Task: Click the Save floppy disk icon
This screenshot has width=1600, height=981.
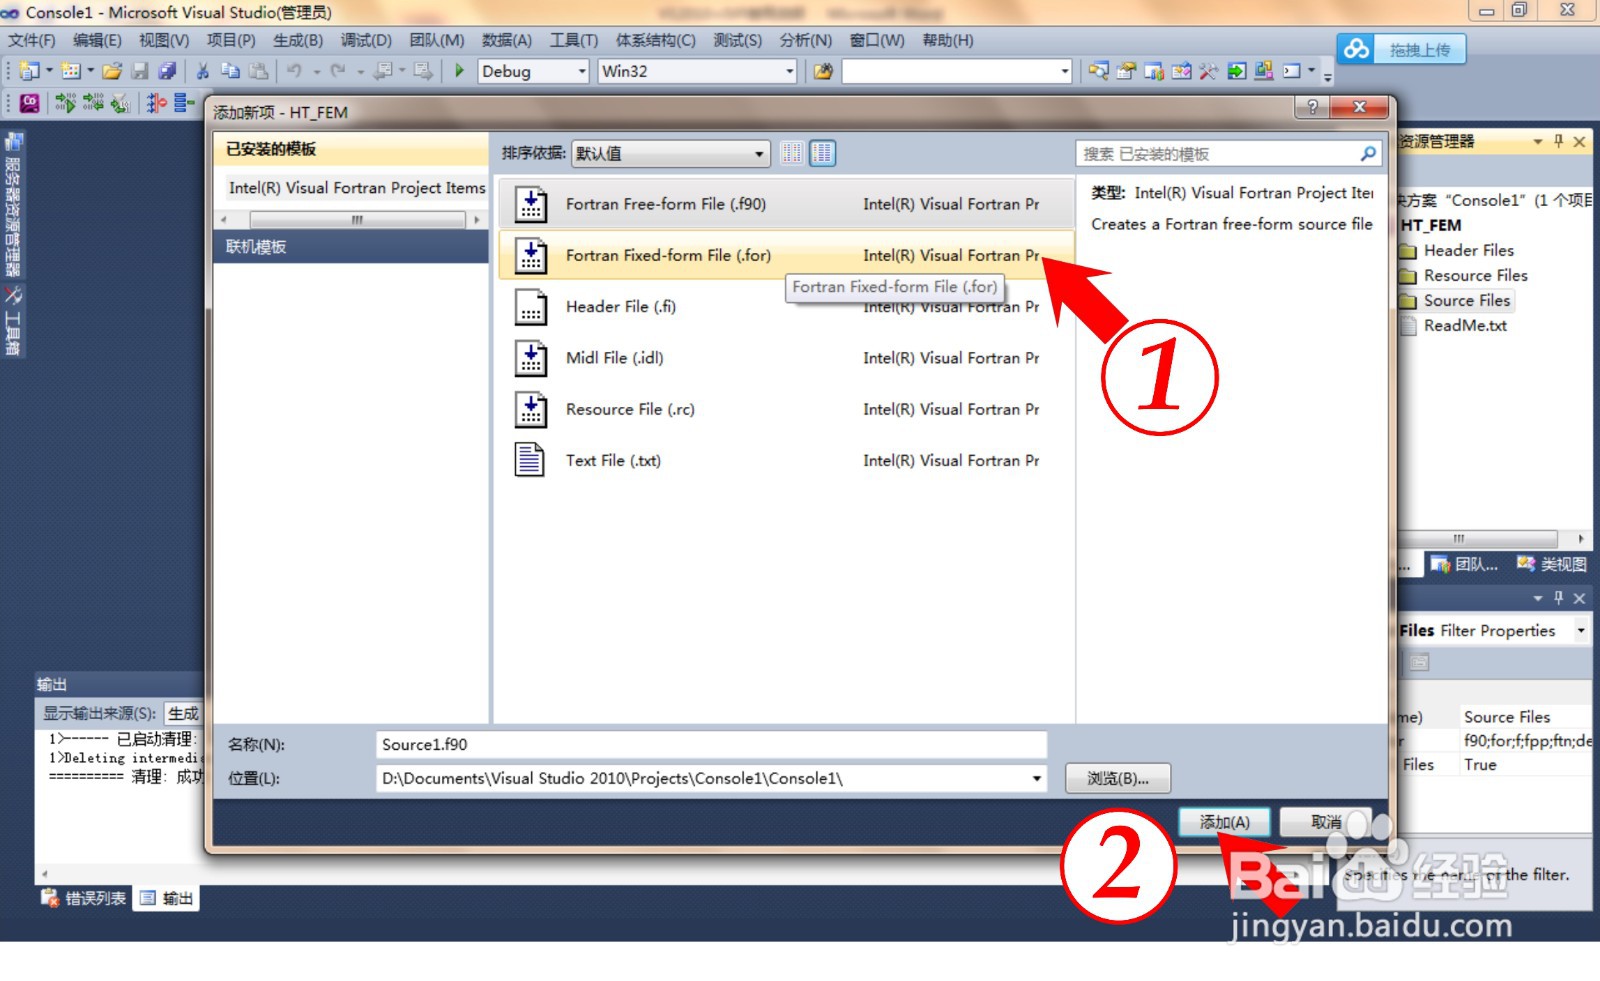Action: pyautogui.click(x=140, y=71)
